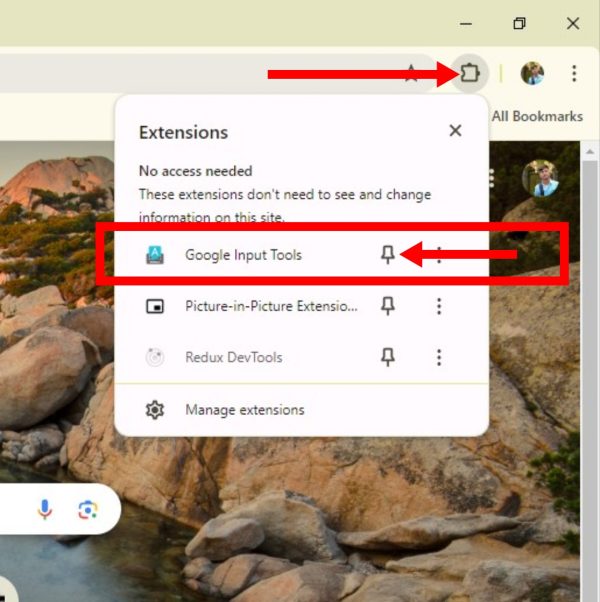Click the Redux DevTools extension icon
The image size is (600, 602).
tap(155, 357)
